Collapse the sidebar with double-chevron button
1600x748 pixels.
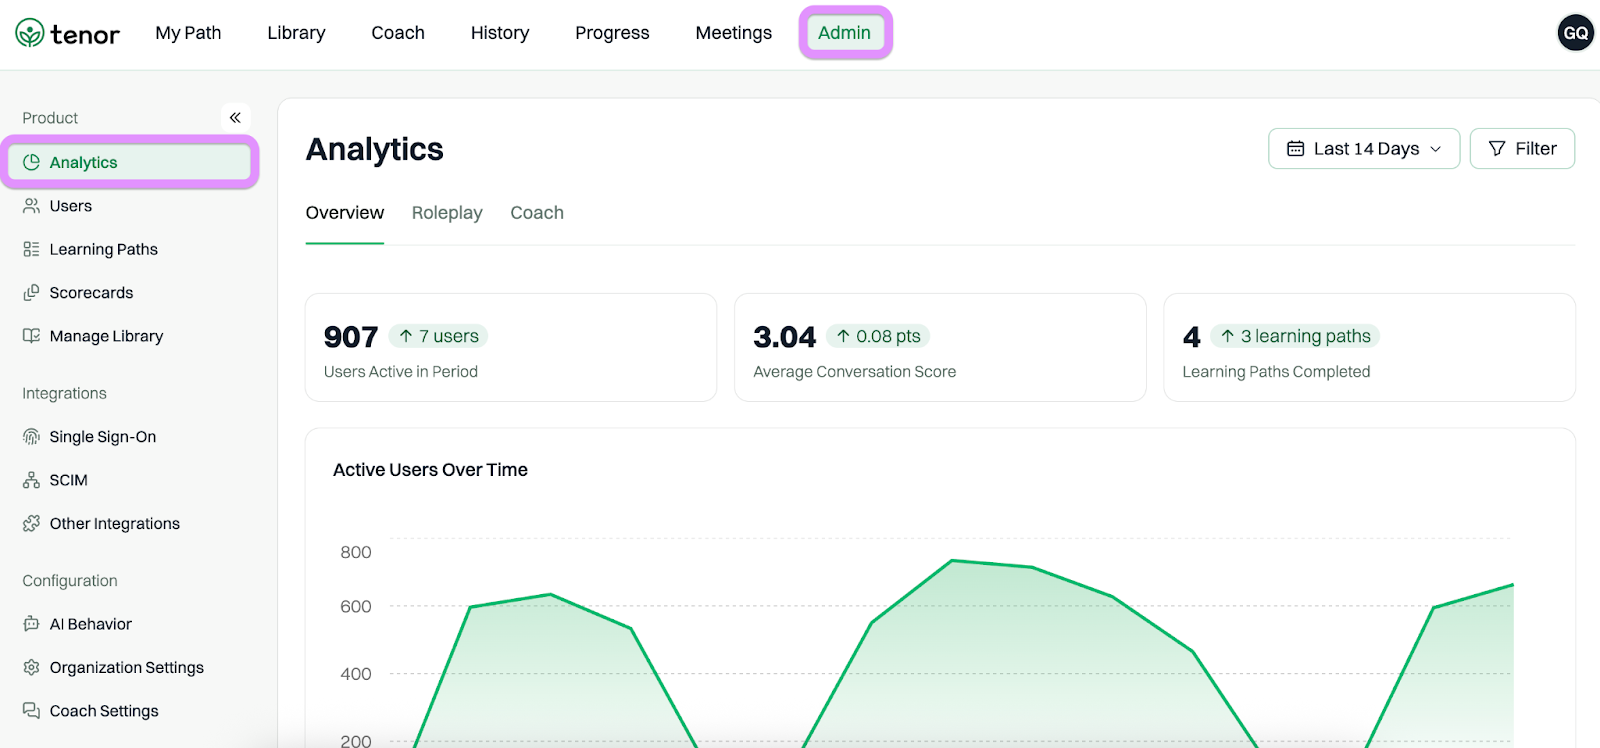pyautogui.click(x=235, y=117)
